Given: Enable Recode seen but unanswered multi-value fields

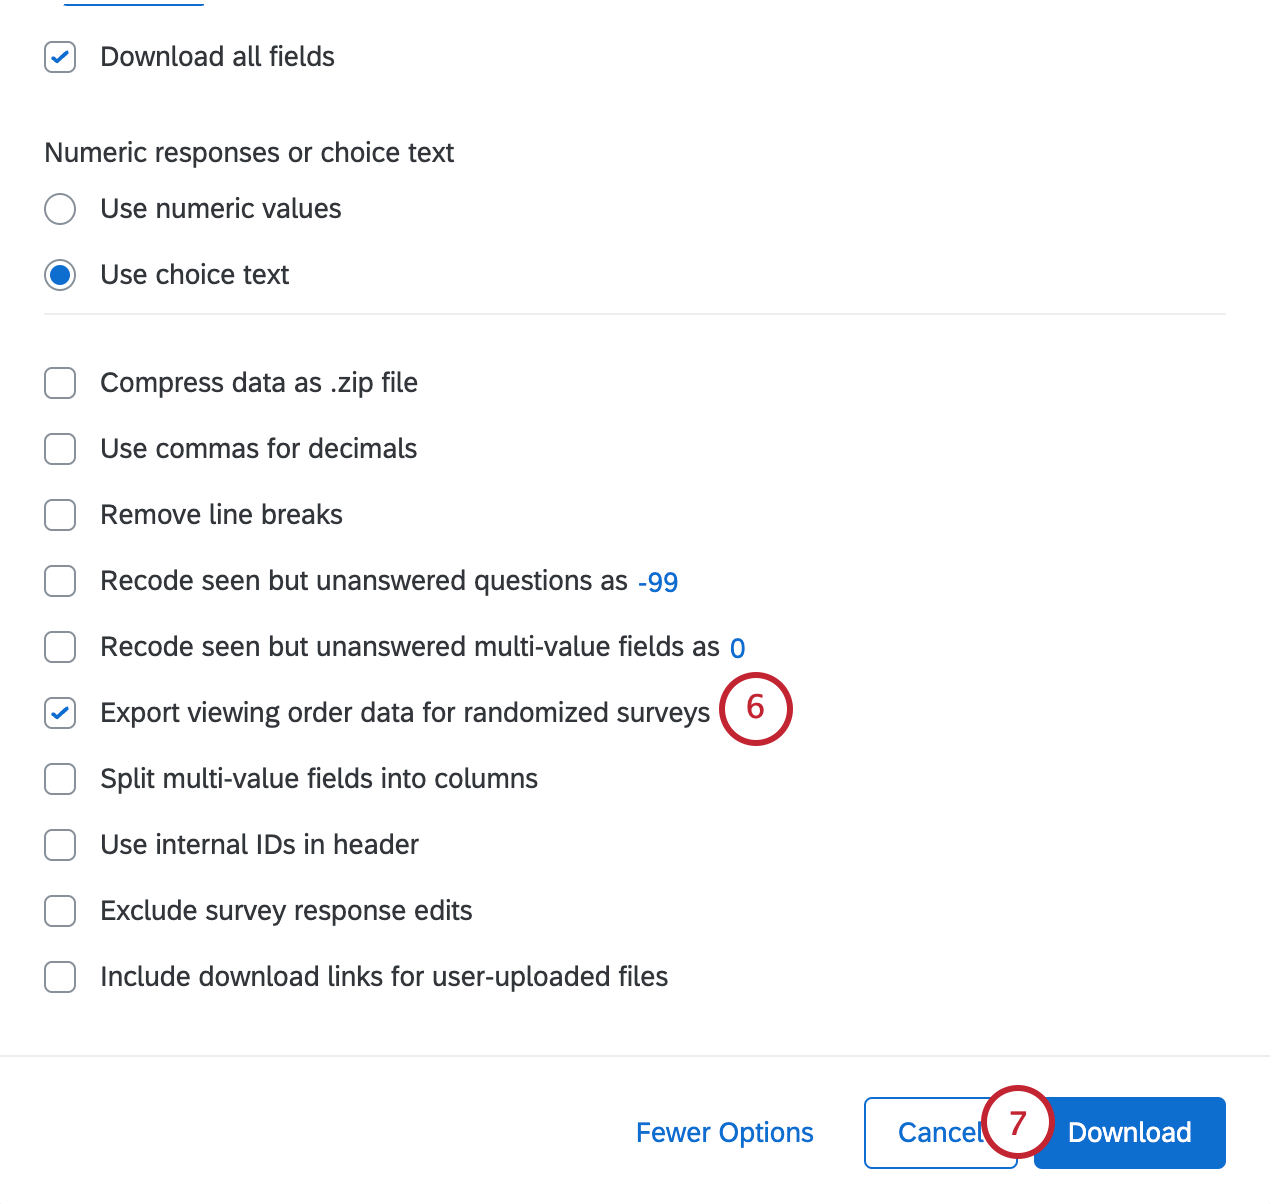Looking at the screenshot, I should pyautogui.click(x=60, y=647).
